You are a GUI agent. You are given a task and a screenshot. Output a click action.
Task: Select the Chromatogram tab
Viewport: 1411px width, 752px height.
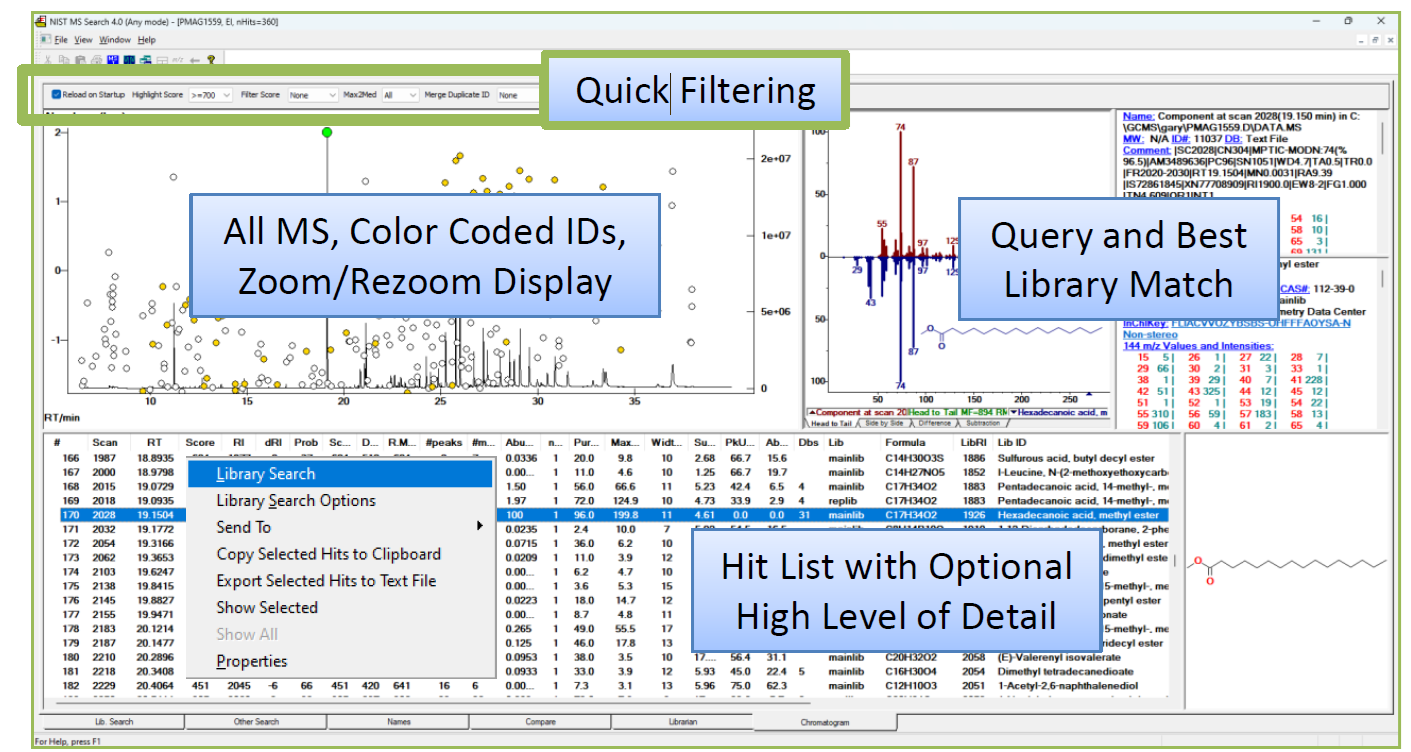click(825, 720)
